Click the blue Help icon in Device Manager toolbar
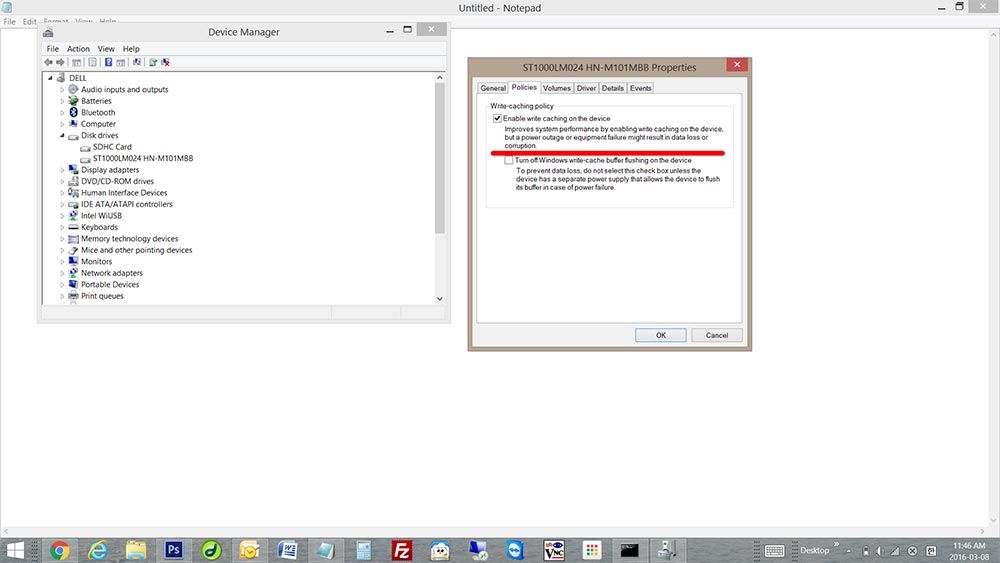1000x563 pixels. (108, 62)
